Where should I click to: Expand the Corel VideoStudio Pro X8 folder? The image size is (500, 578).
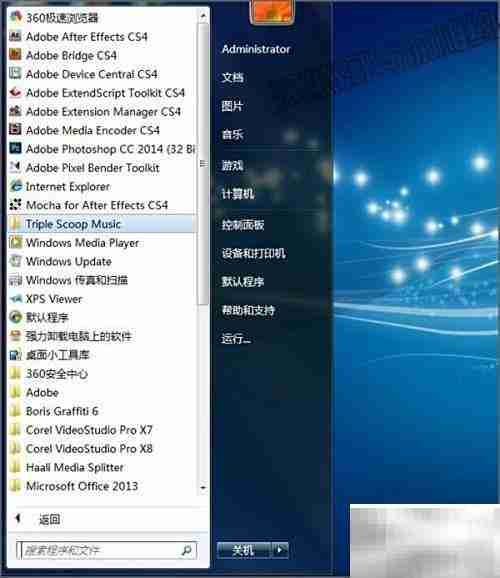pyautogui.click(x=101, y=449)
